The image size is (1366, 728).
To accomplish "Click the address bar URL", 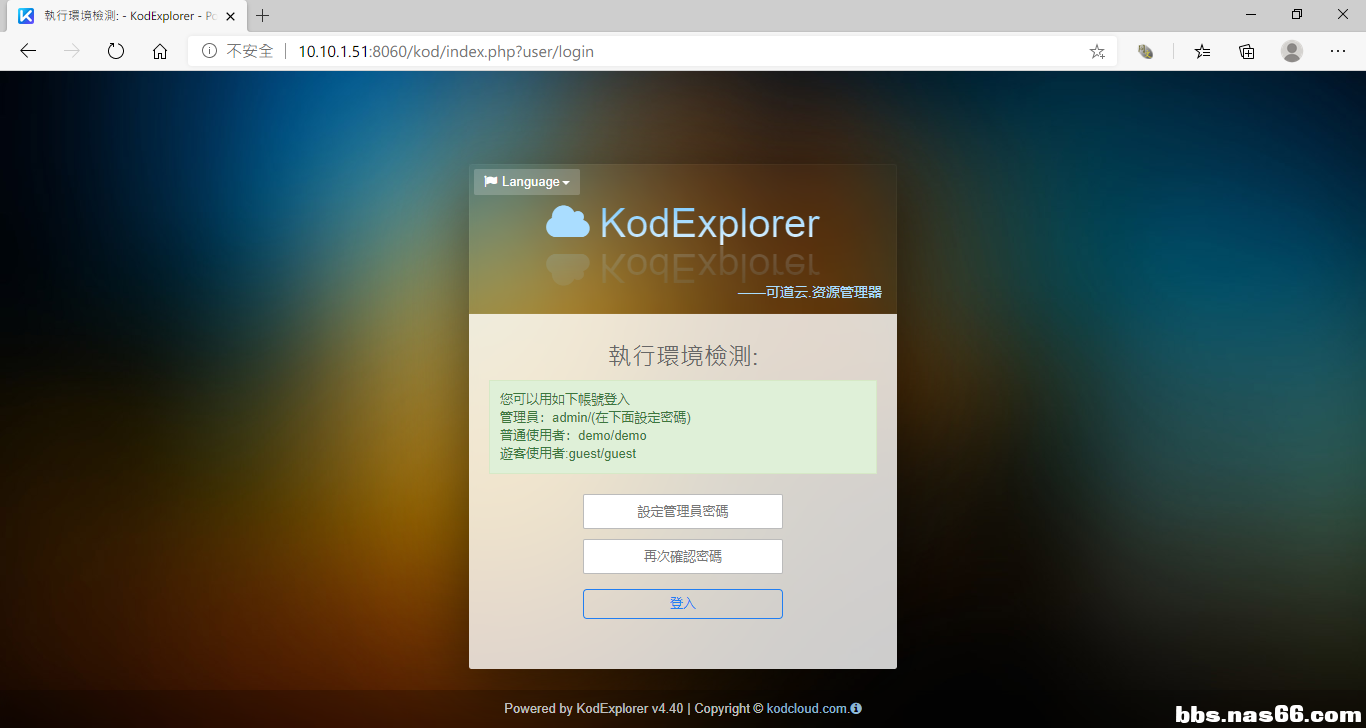I will 446,51.
